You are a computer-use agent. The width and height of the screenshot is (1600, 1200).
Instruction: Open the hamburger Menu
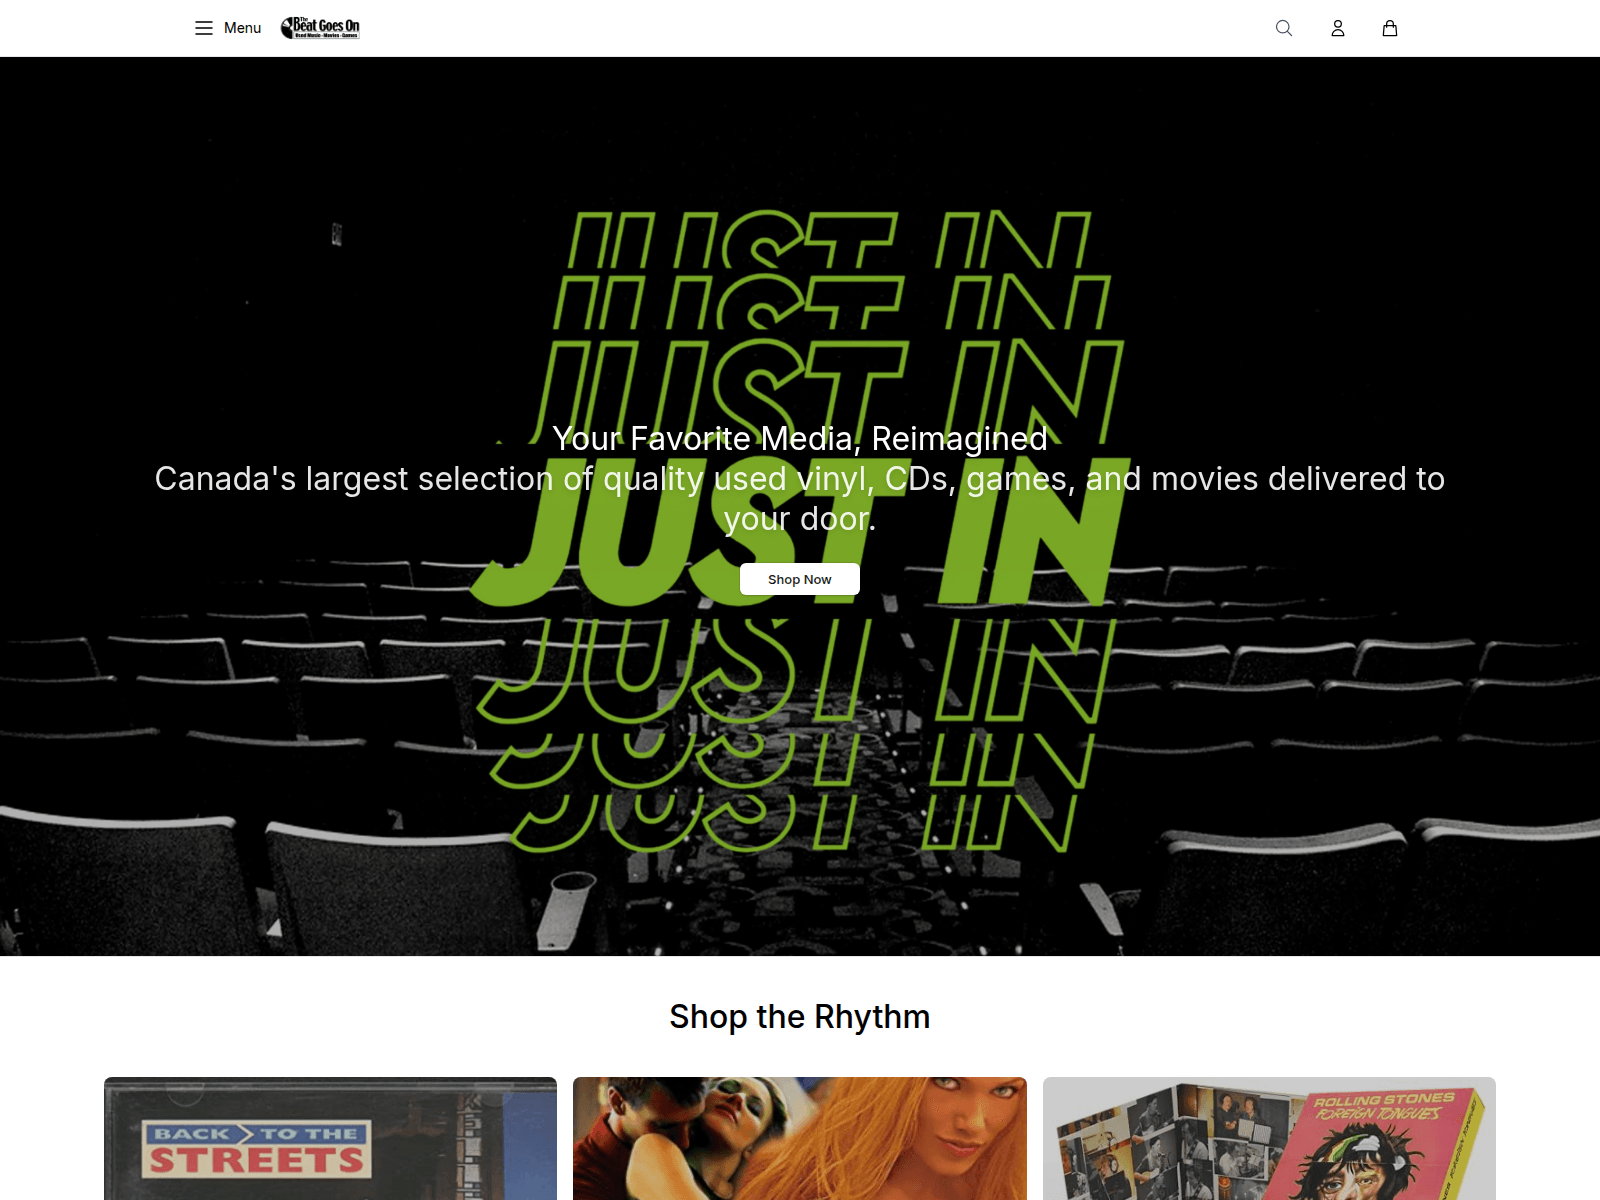pyautogui.click(x=228, y=28)
